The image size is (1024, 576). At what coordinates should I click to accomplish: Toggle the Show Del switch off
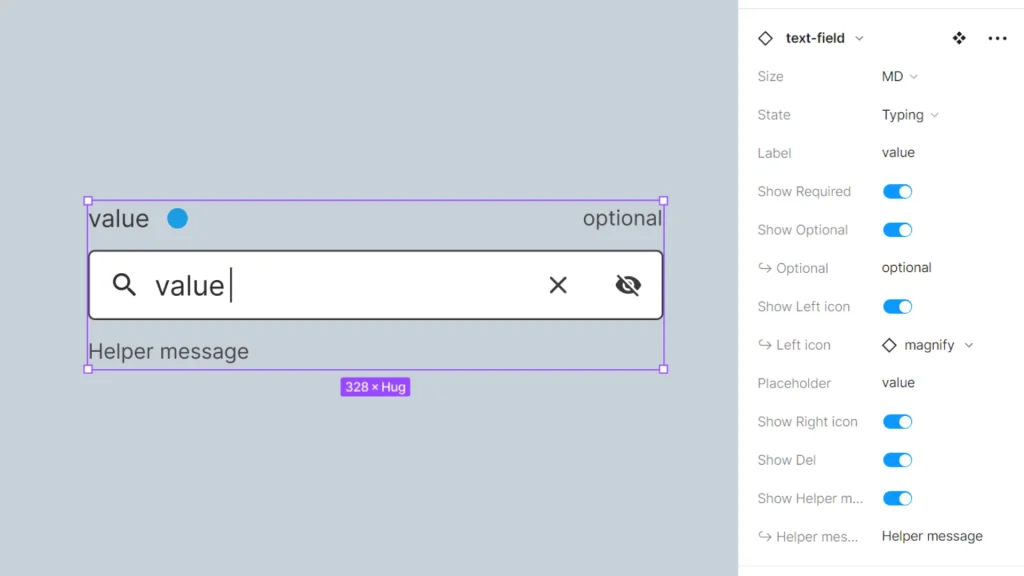click(897, 460)
